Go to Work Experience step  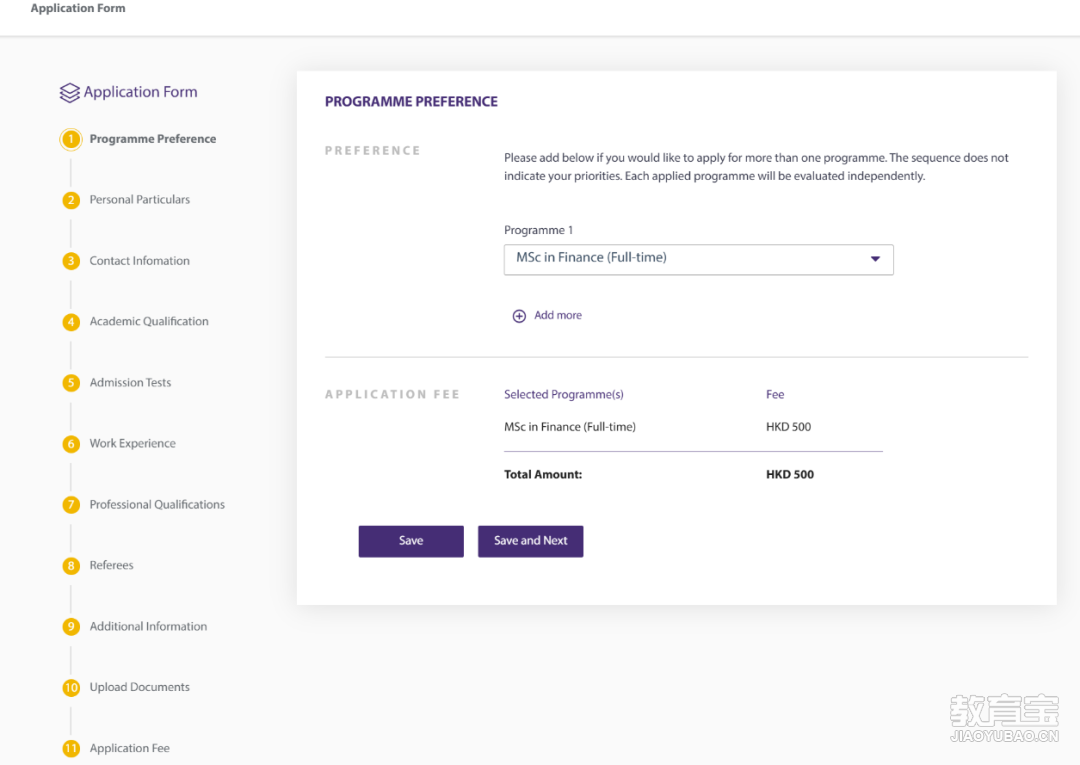point(132,443)
